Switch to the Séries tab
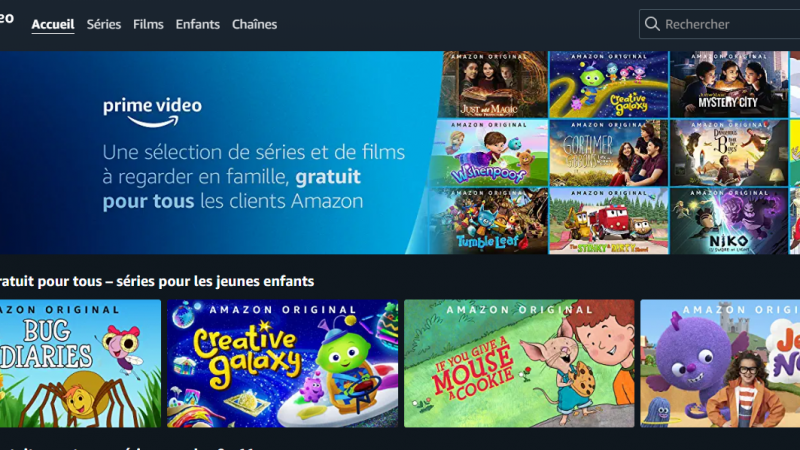This screenshot has height=450, width=800. click(x=104, y=24)
